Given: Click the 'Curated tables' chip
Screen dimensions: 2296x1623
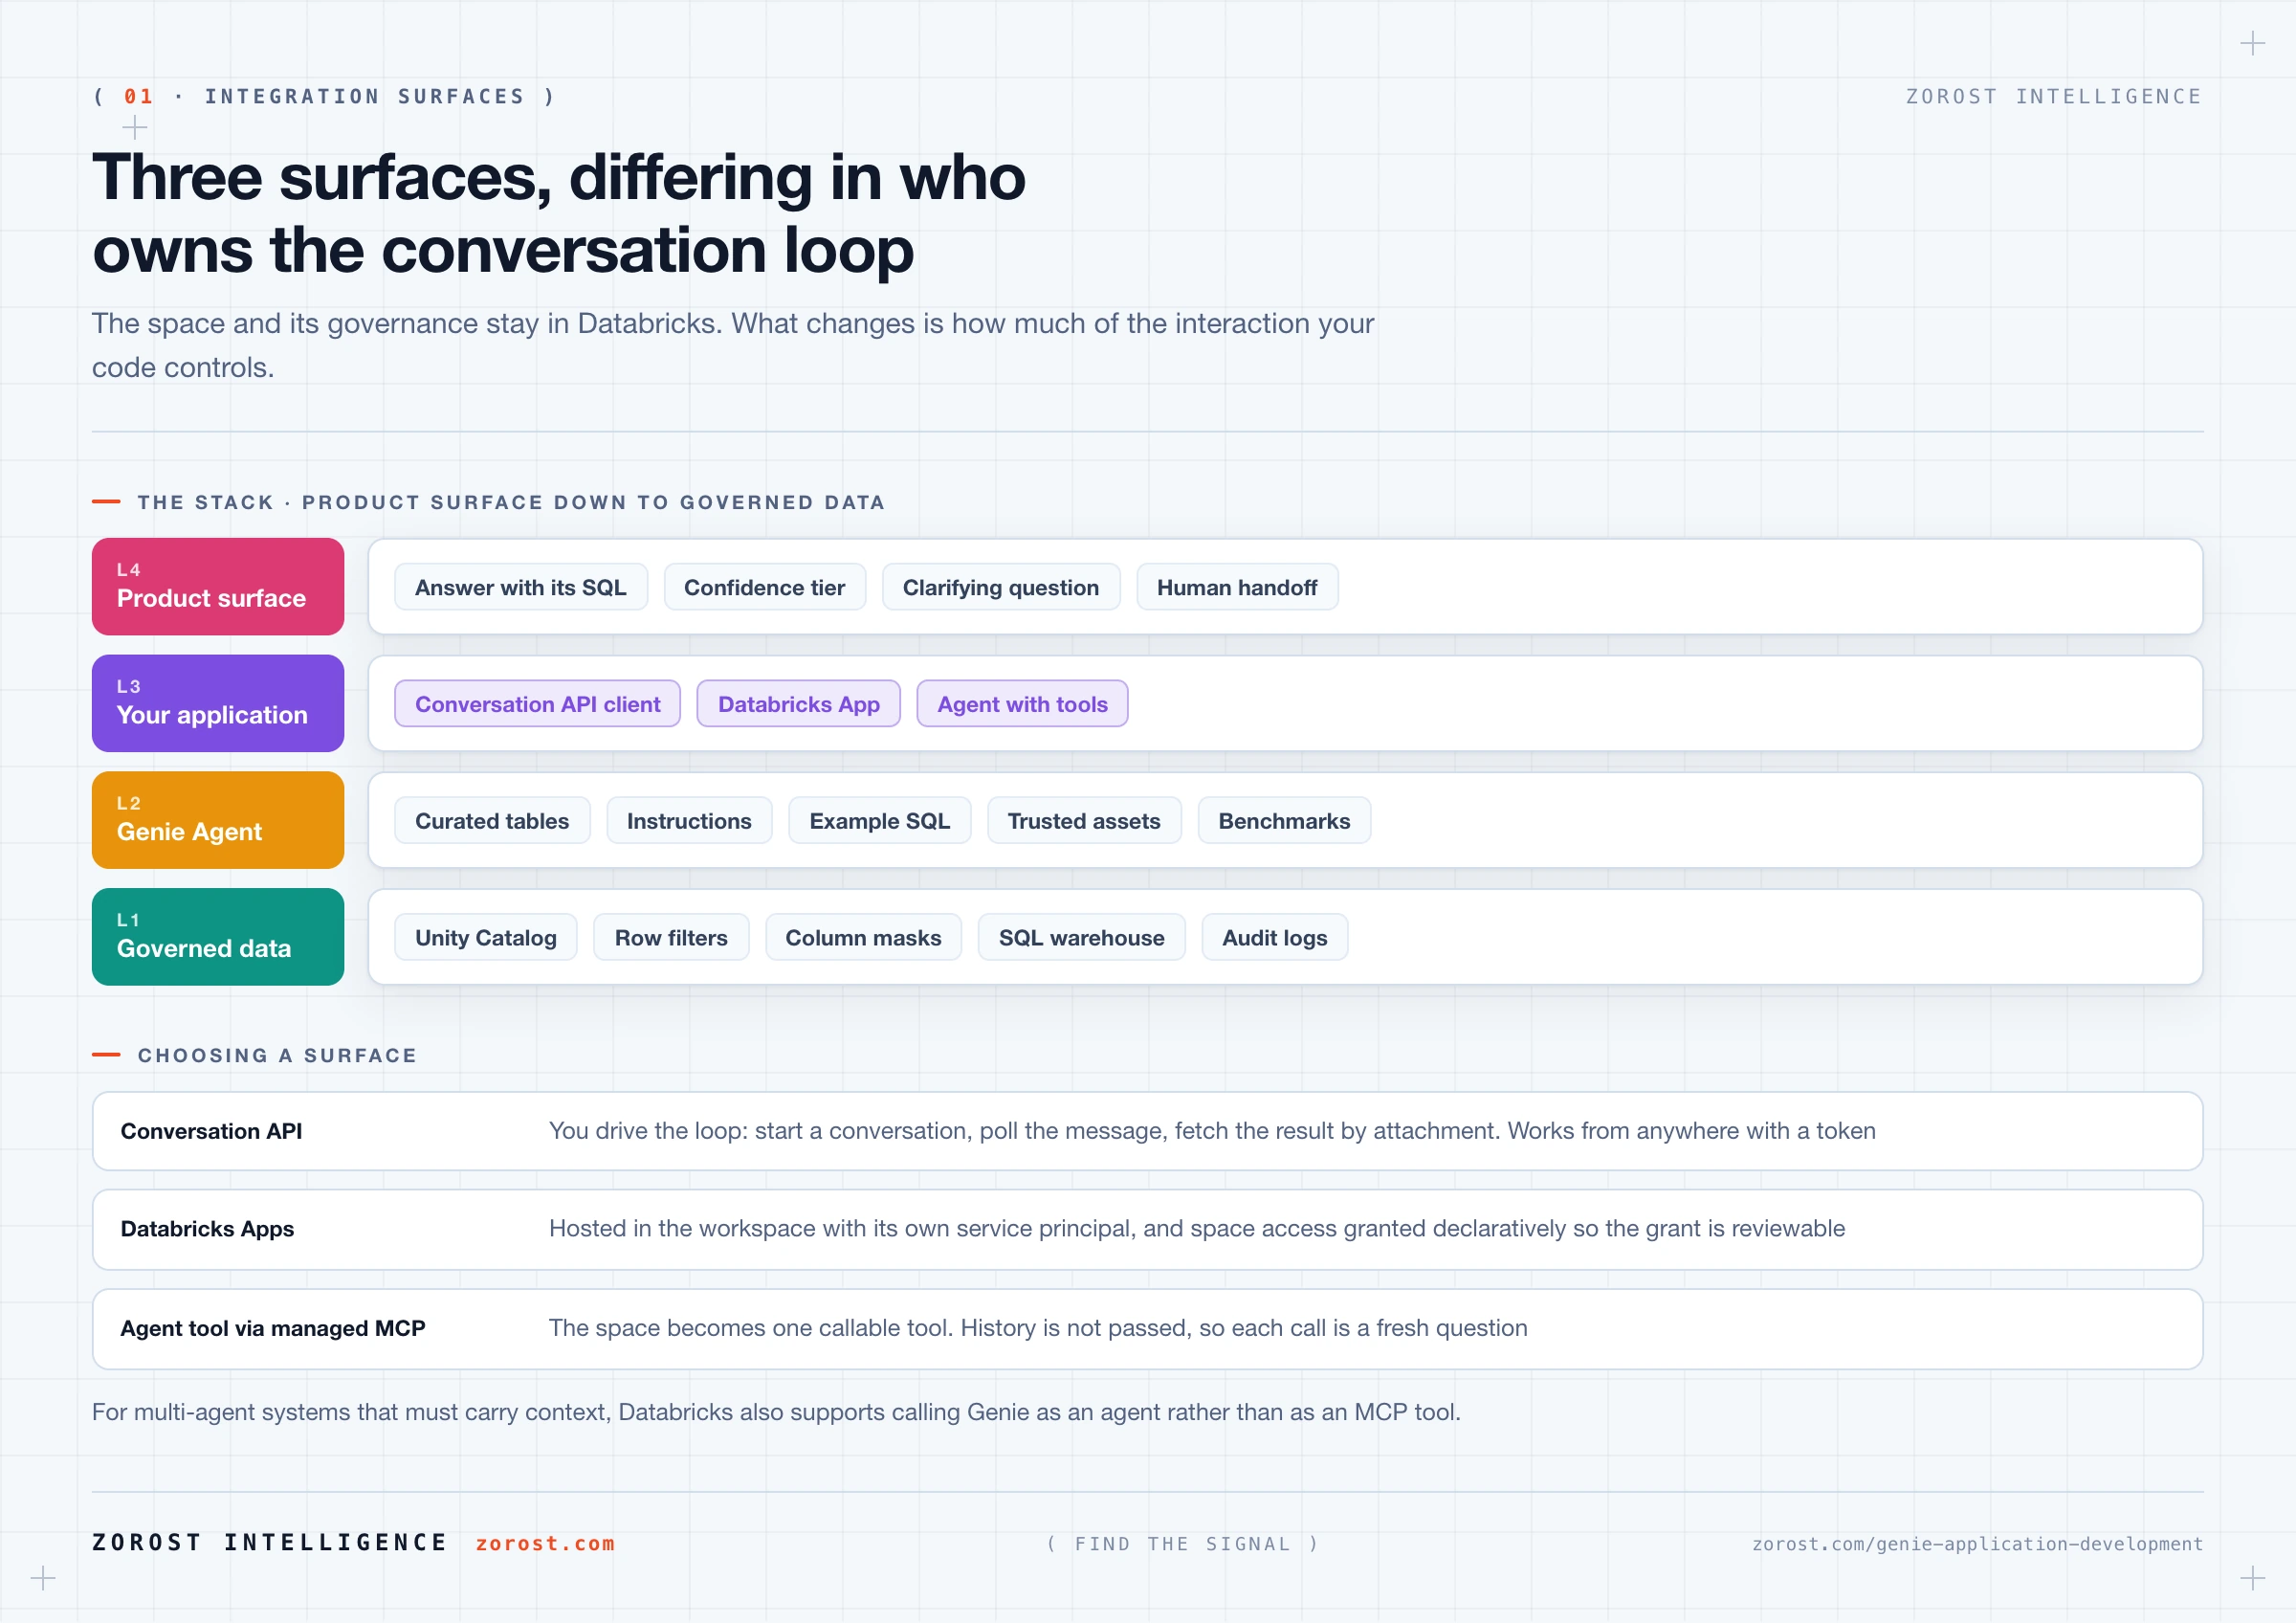Looking at the screenshot, I should click(x=492, y=821).
